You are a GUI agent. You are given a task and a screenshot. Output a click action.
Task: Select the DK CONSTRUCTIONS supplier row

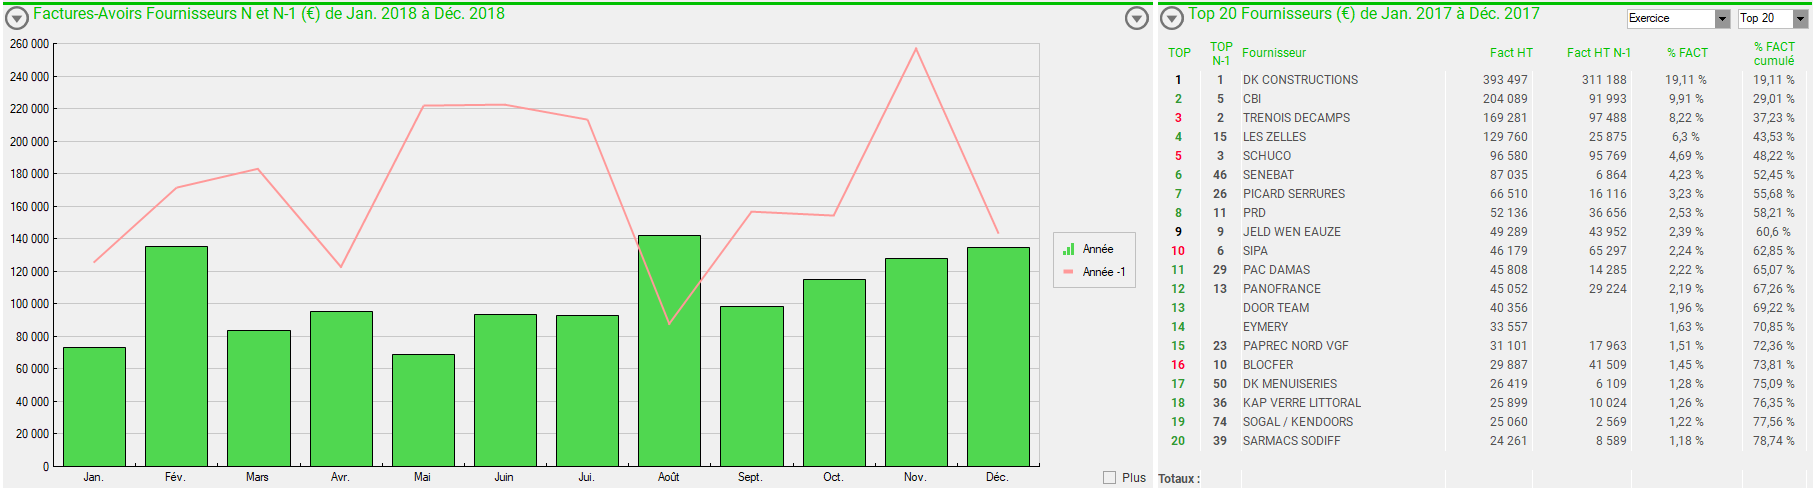point(1484,80)
